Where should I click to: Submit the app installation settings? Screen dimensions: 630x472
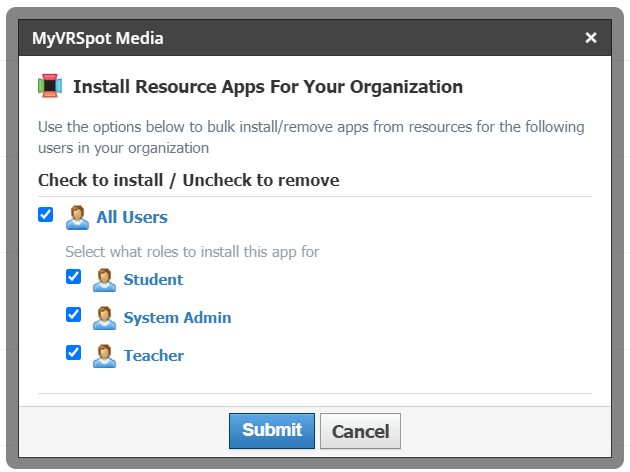pos(272,431)
